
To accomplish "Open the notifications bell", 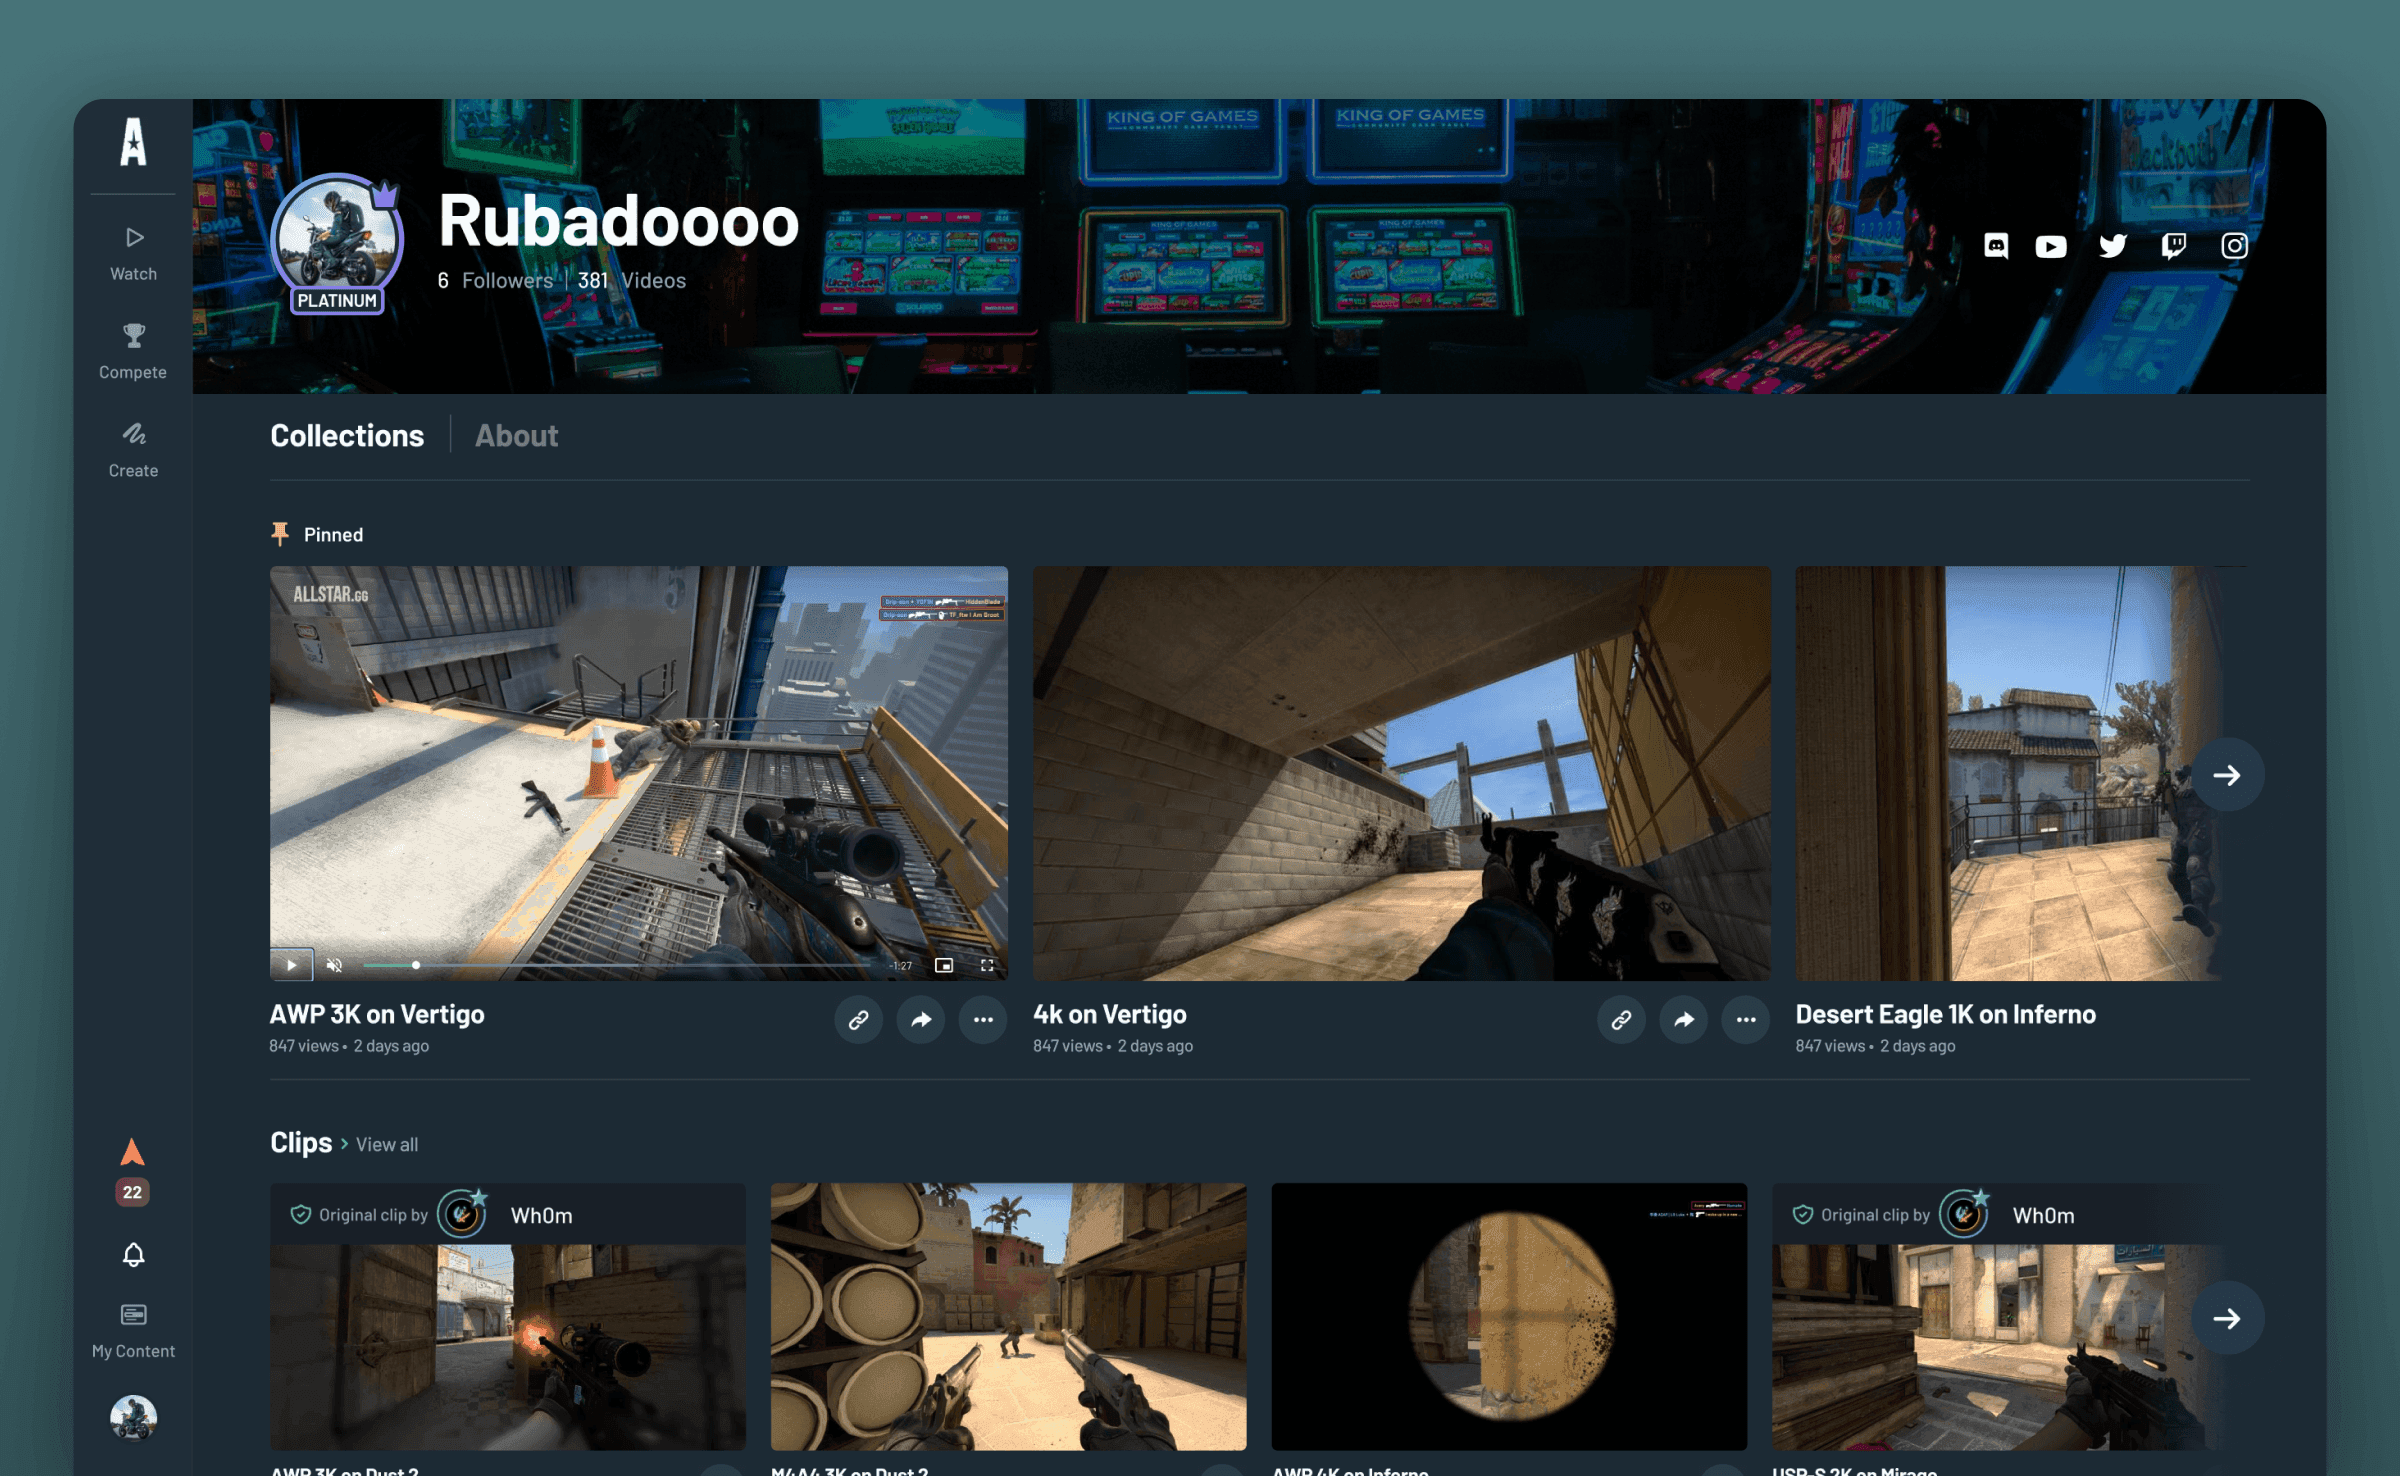I will click(133, 1254).
